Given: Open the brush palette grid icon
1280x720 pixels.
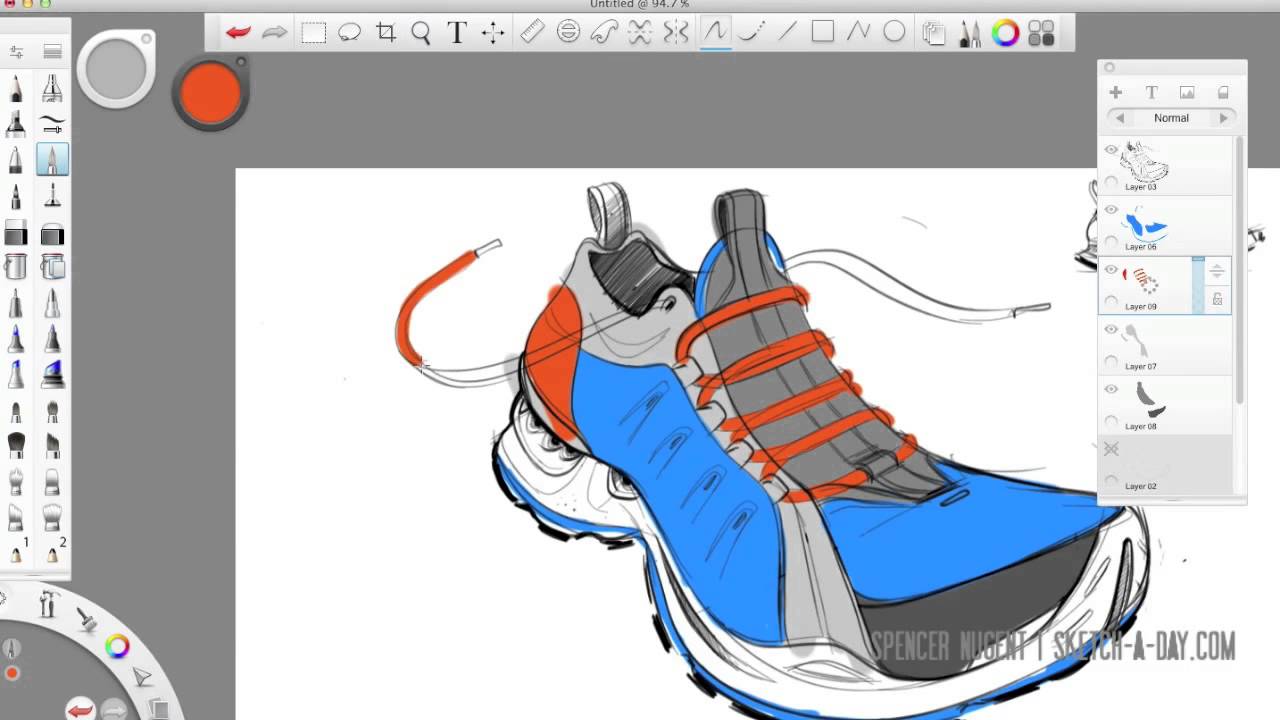Looking at the screenshot, I should pyautogui.click(x=1040, y=32).
